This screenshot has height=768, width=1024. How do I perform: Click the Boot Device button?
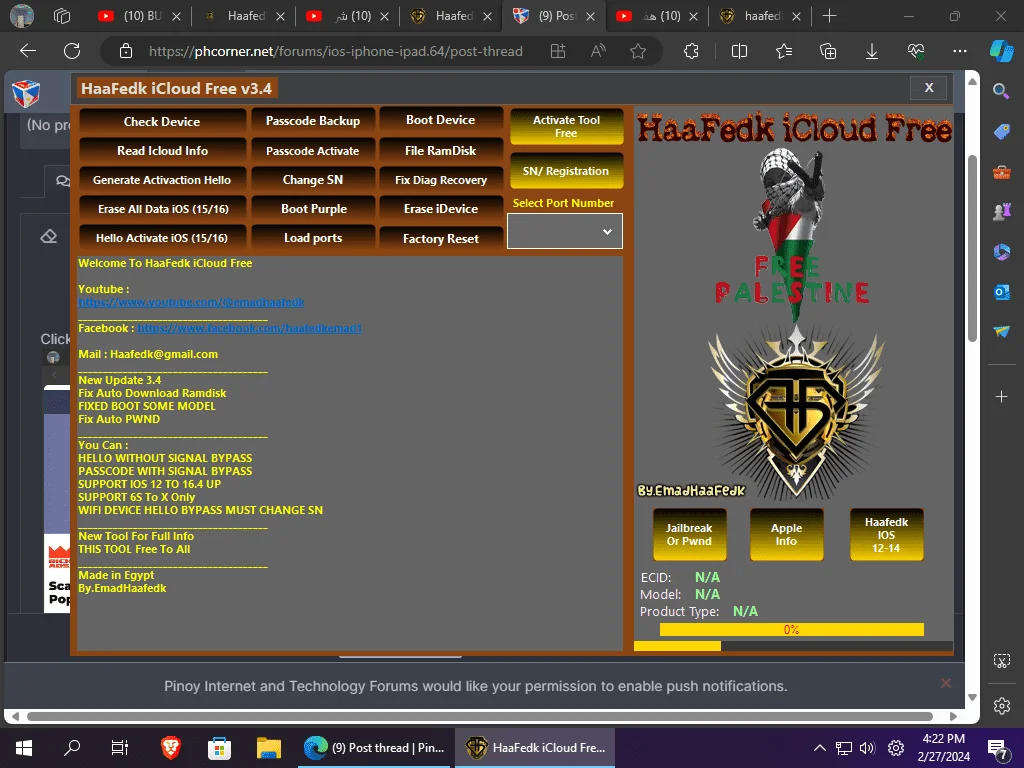441,120
